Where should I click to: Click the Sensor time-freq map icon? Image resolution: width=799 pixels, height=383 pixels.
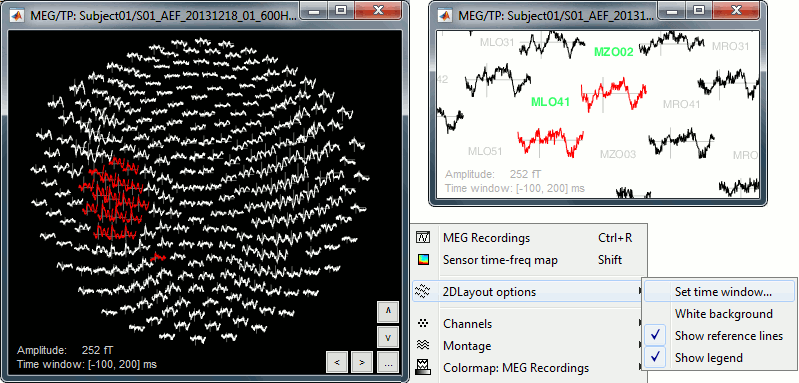click(423, 260)
